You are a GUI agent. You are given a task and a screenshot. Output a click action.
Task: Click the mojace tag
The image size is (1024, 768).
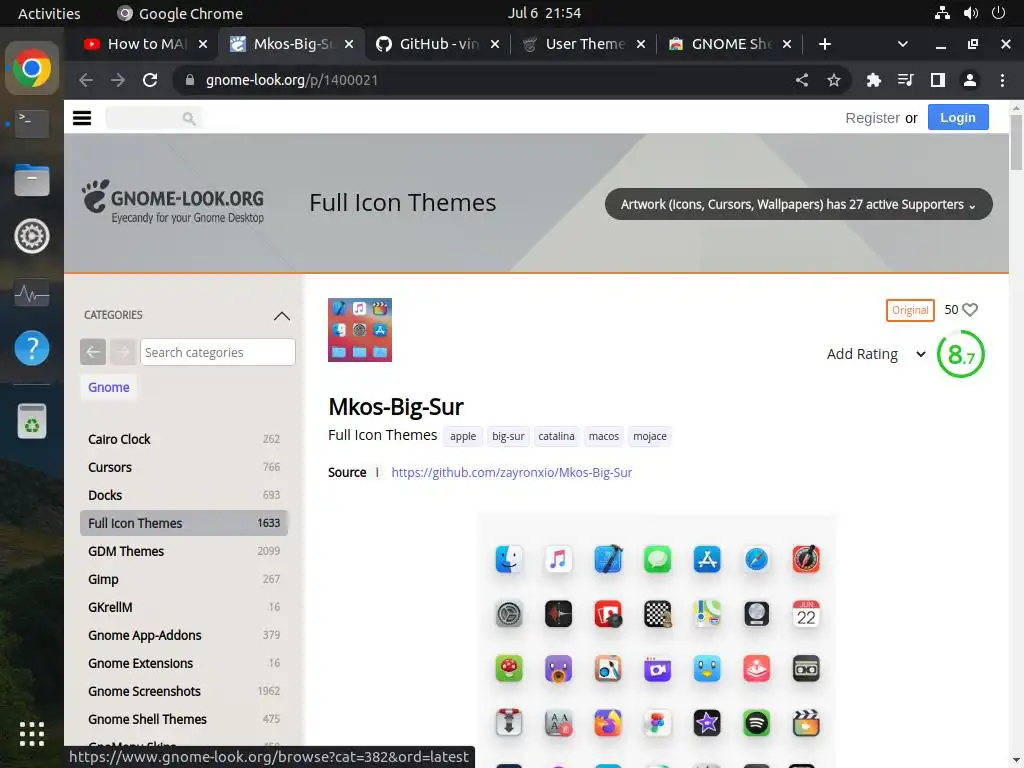(x=650, y=436)
